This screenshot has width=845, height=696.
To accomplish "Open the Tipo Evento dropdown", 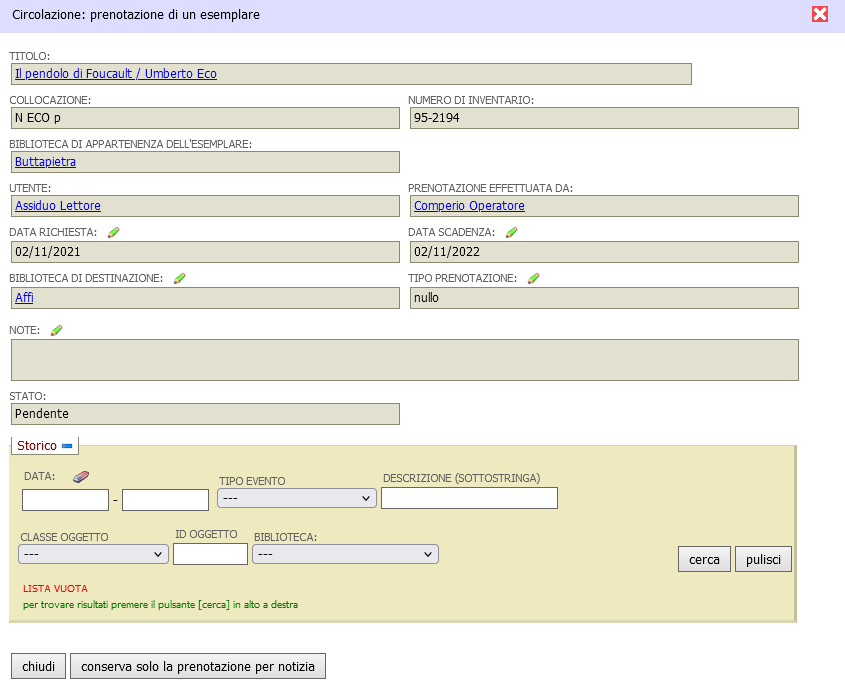I will (x=296, y=498).
